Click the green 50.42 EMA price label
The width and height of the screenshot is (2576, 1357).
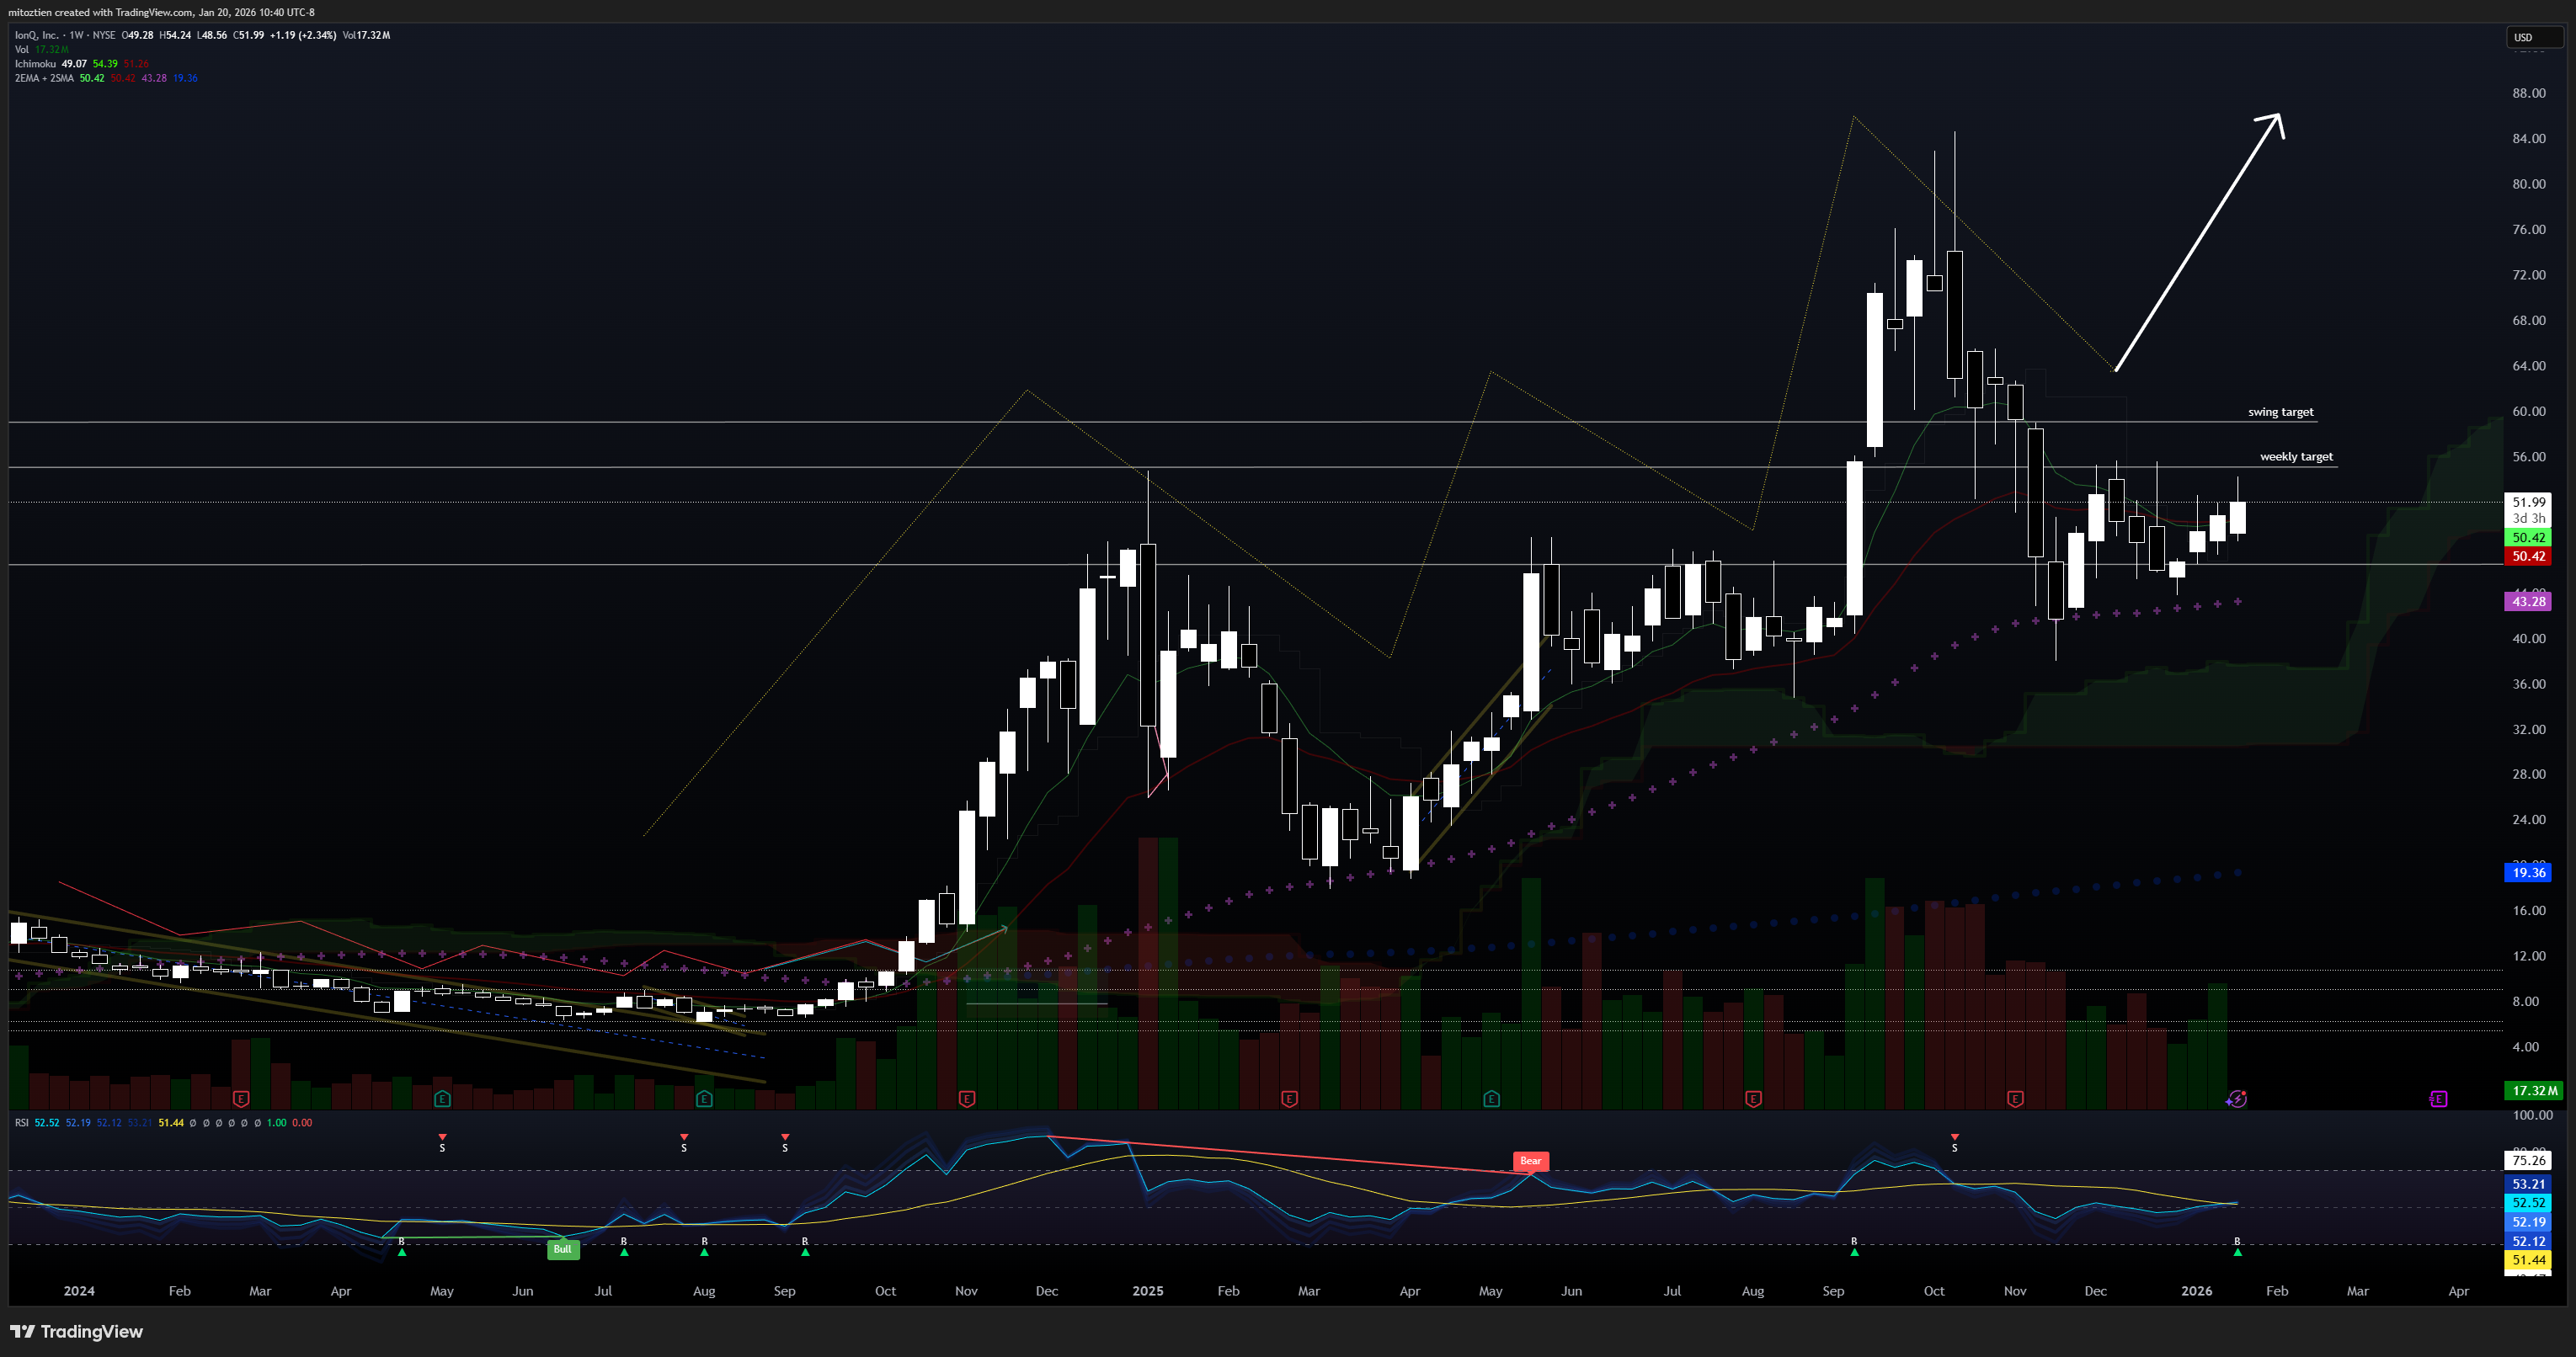coord(2528,538)
